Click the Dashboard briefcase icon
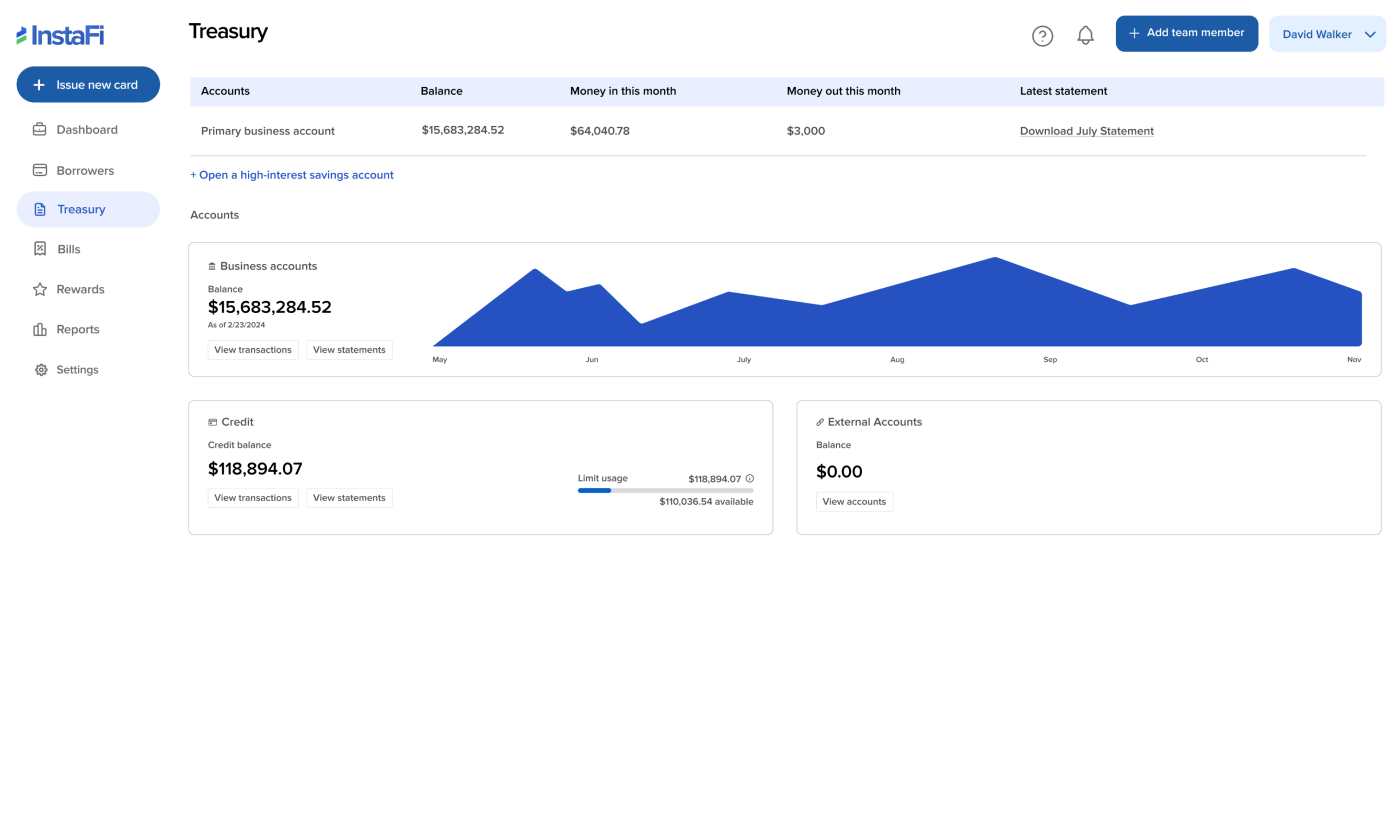 tap(40, 130)
